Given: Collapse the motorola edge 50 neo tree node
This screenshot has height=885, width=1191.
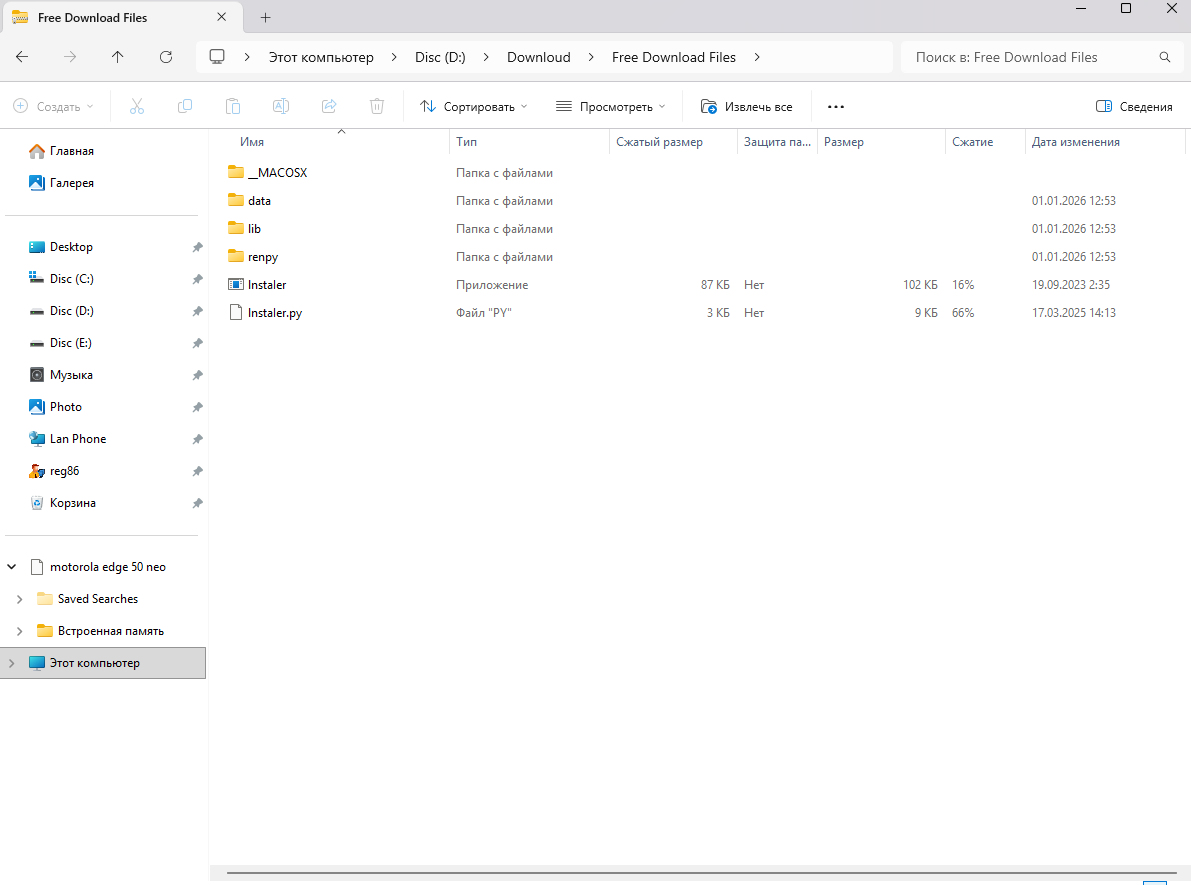Looking at the screenshot, I should click(12, 567).
